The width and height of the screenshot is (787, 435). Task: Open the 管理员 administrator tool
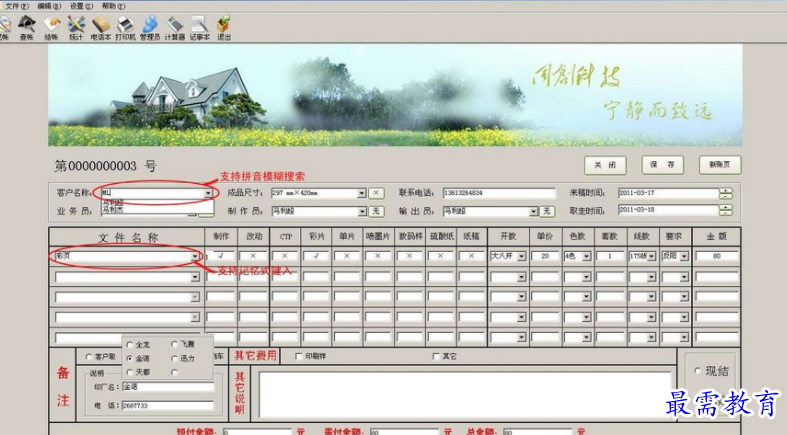click(x=150, y=28)
